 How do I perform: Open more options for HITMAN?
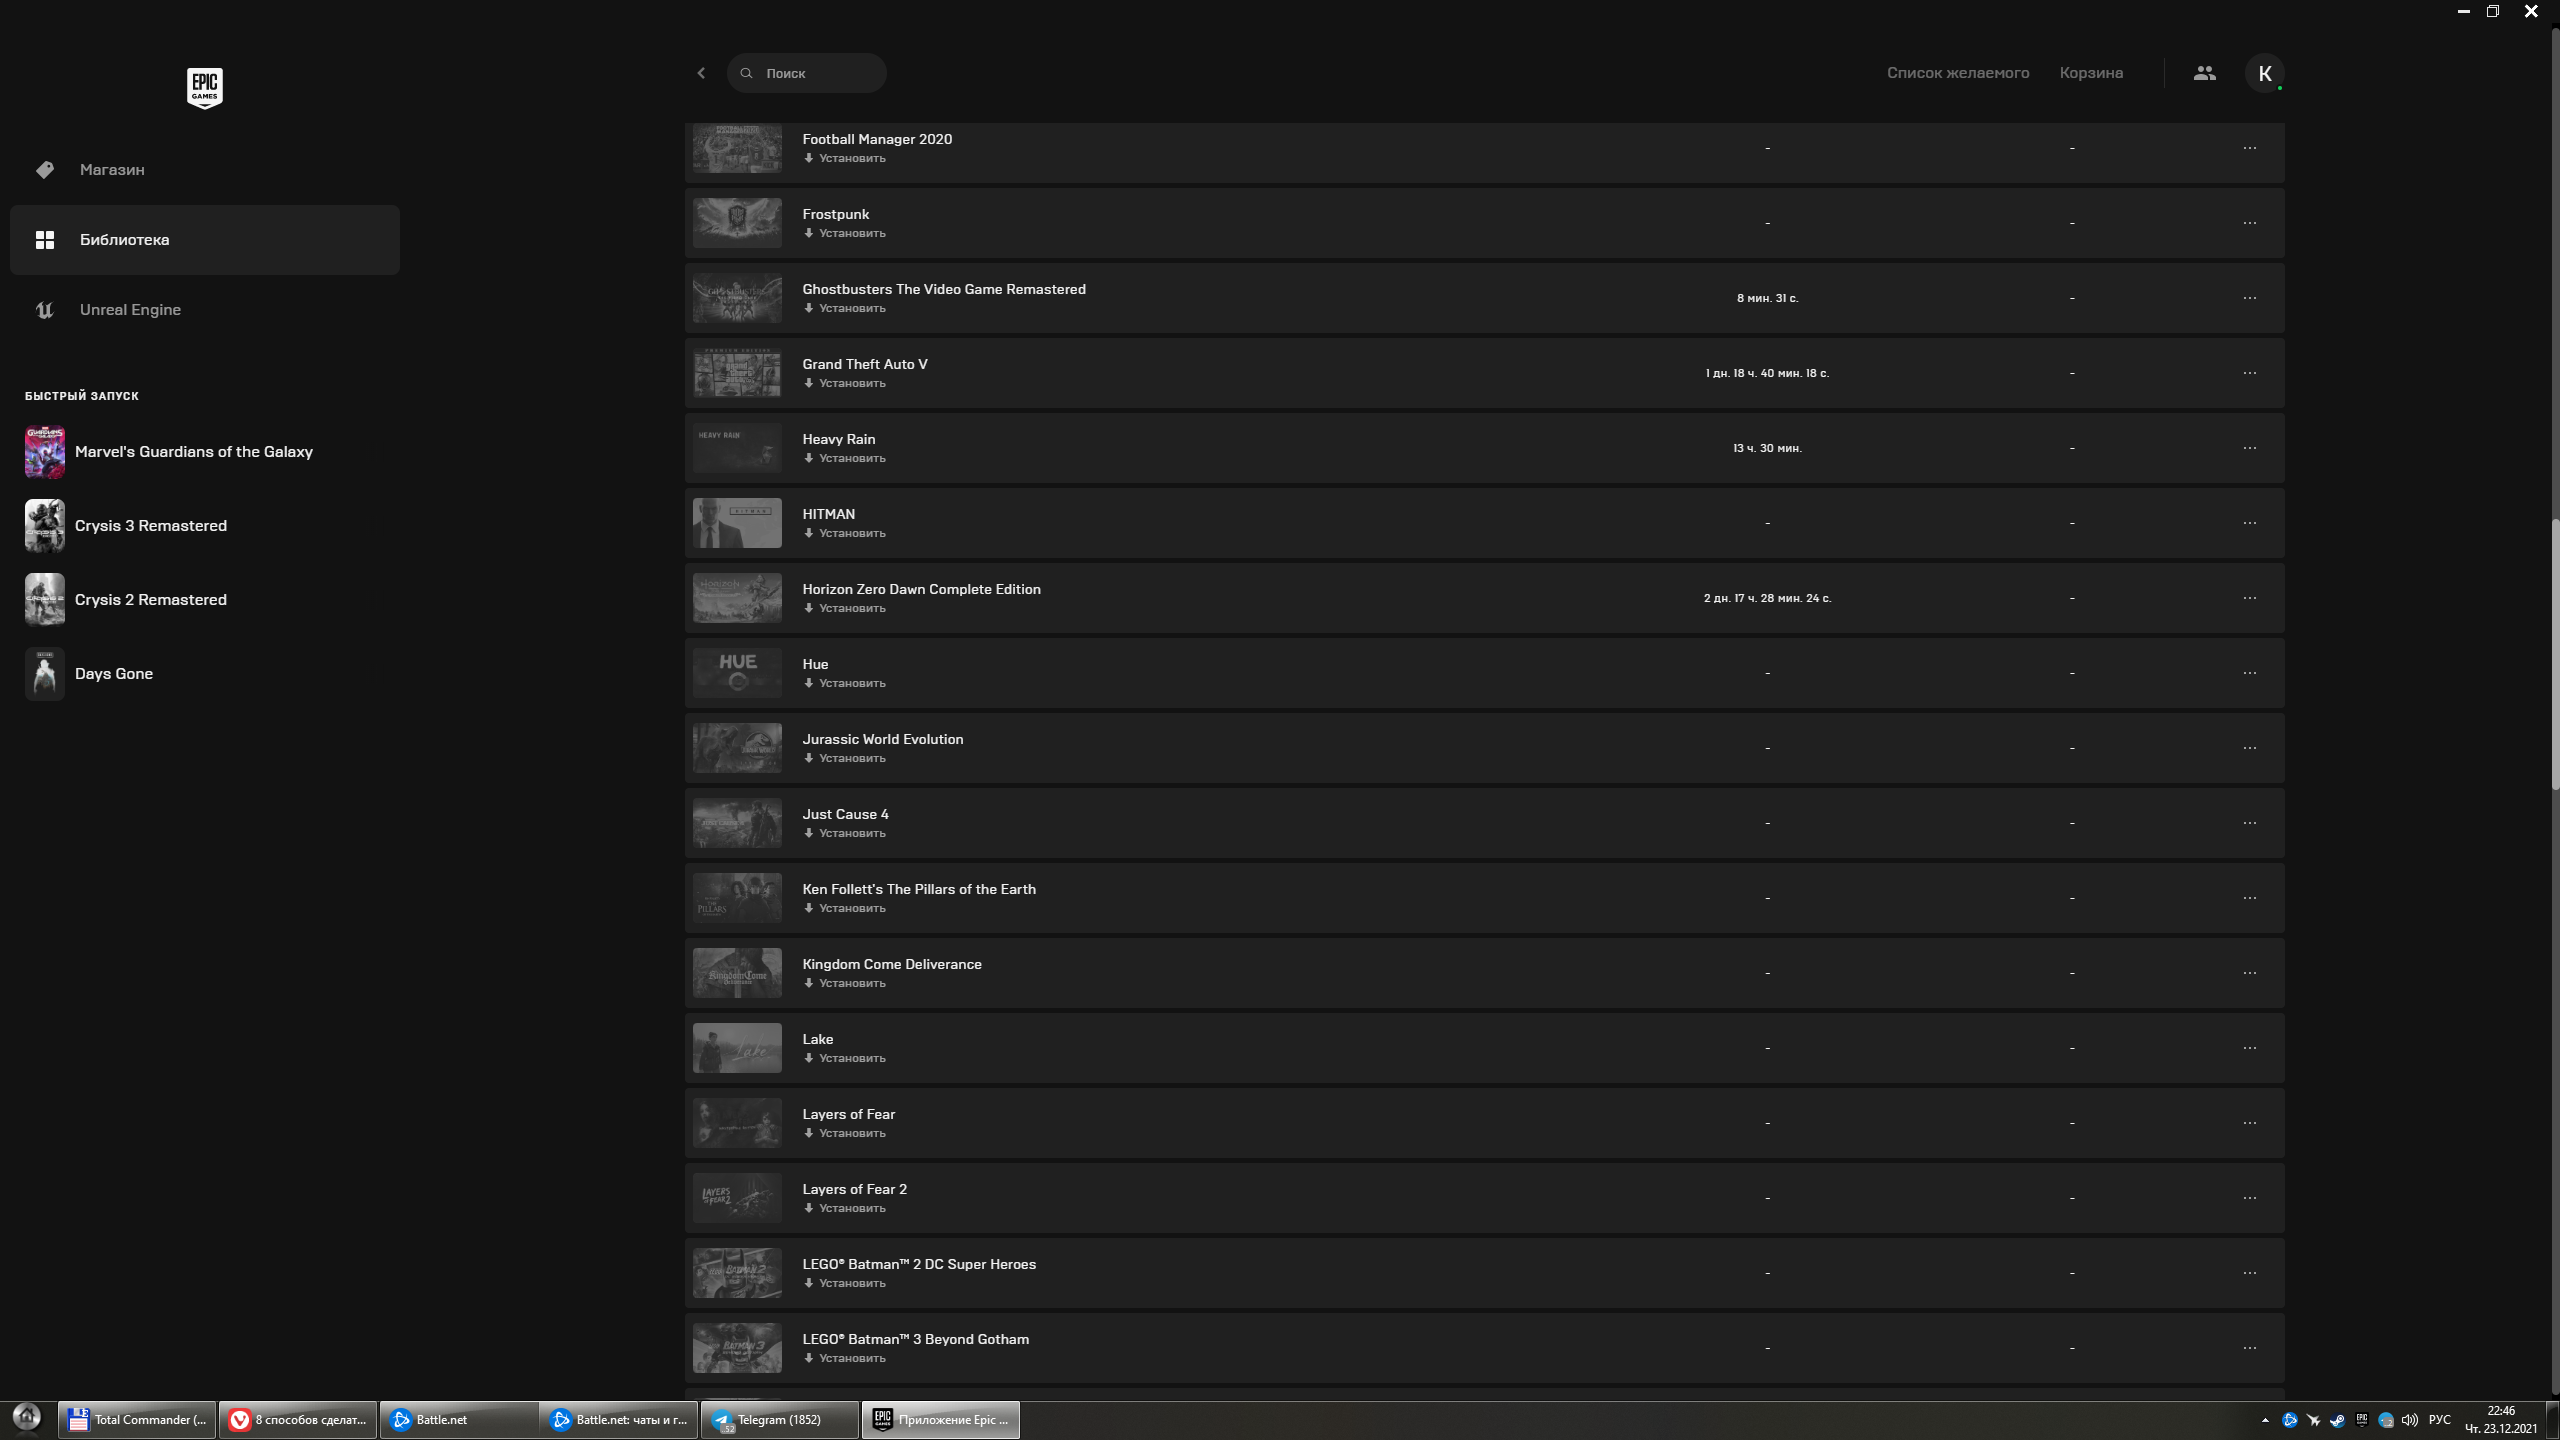(2249, 523)
